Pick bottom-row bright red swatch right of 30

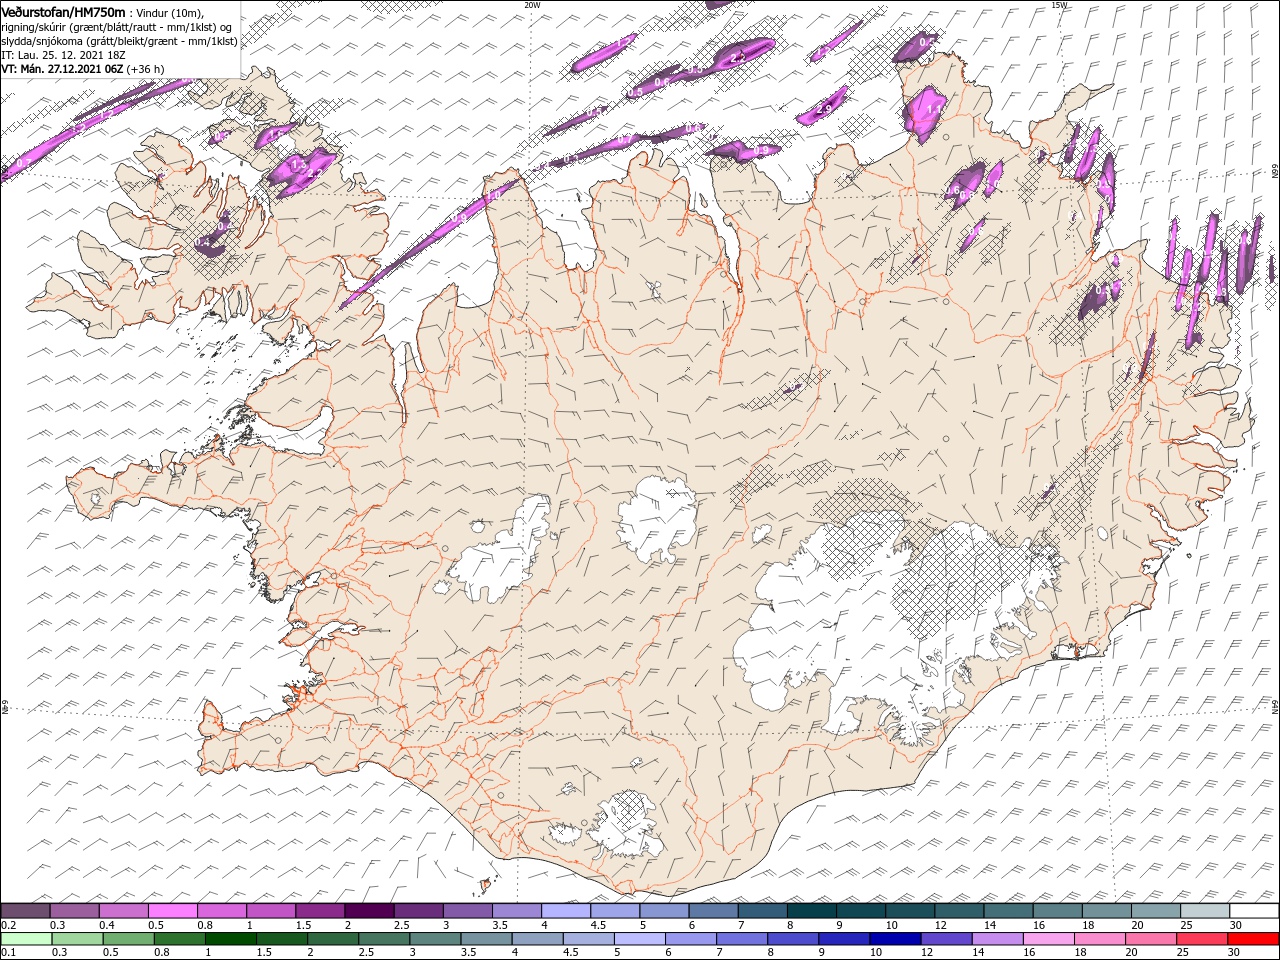click(x=1254, y=938)
